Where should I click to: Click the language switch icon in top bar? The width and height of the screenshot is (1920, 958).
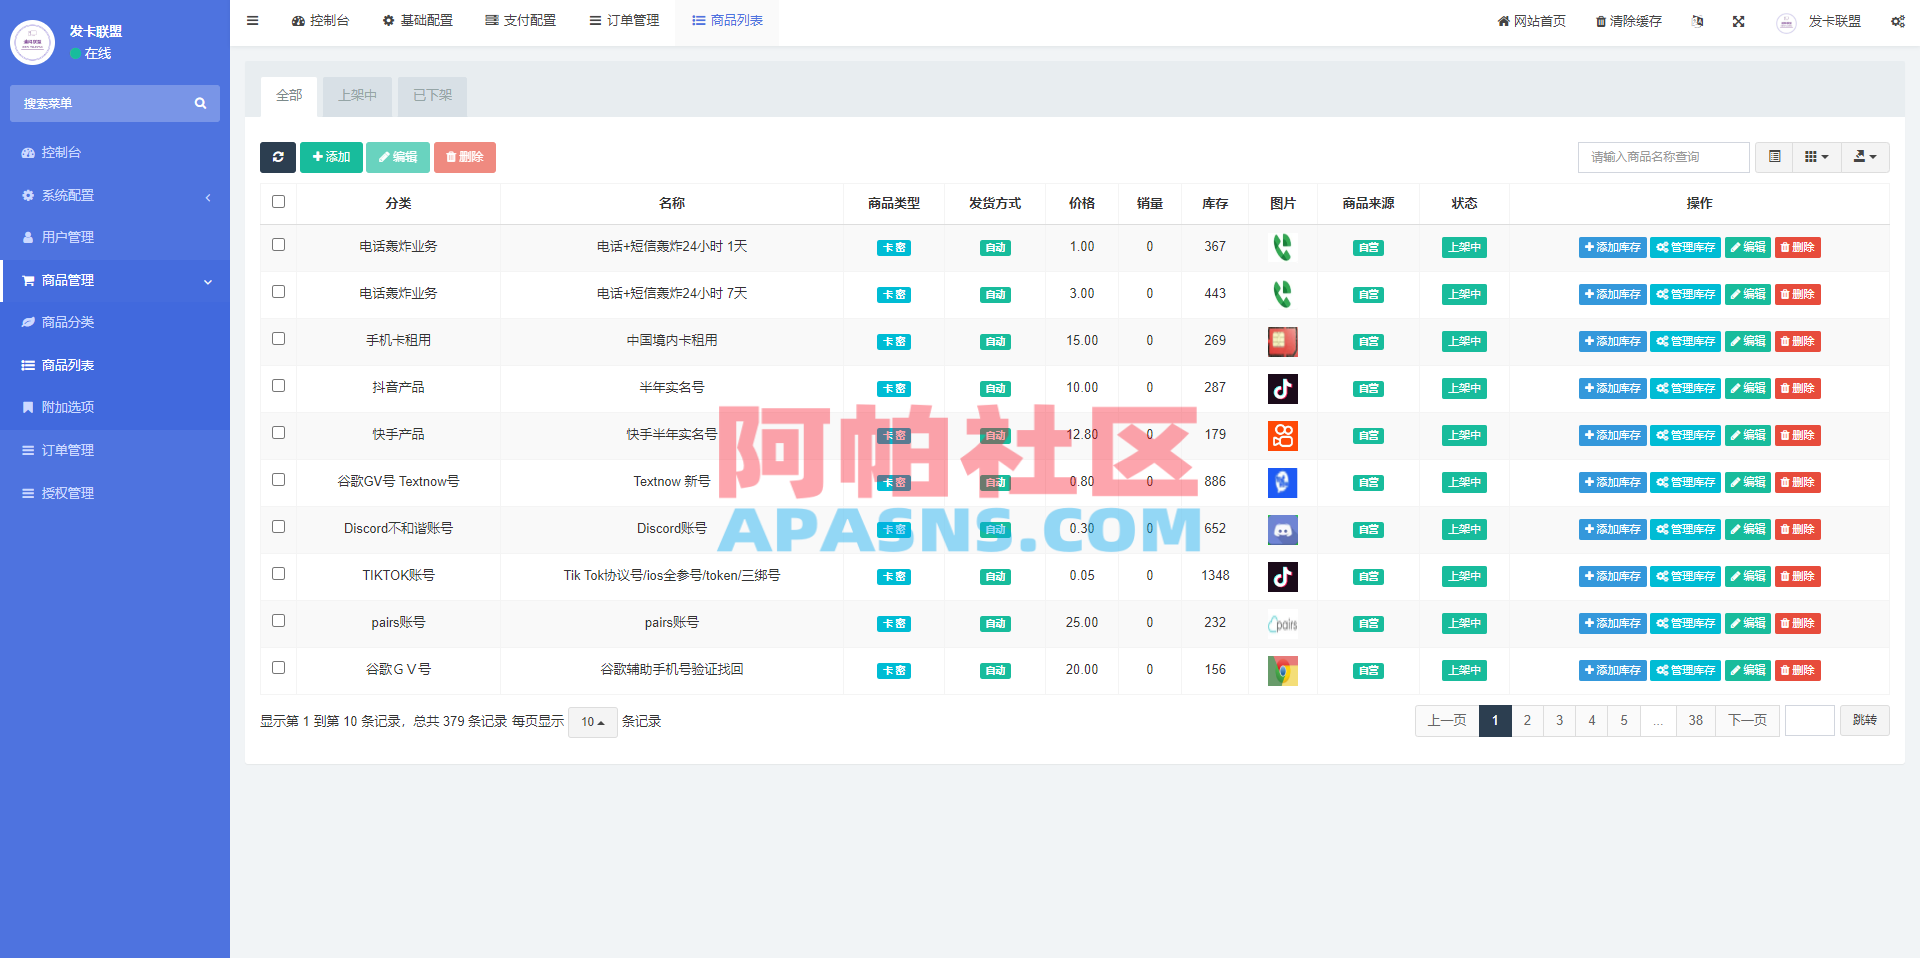click(x=1698, y=20)
